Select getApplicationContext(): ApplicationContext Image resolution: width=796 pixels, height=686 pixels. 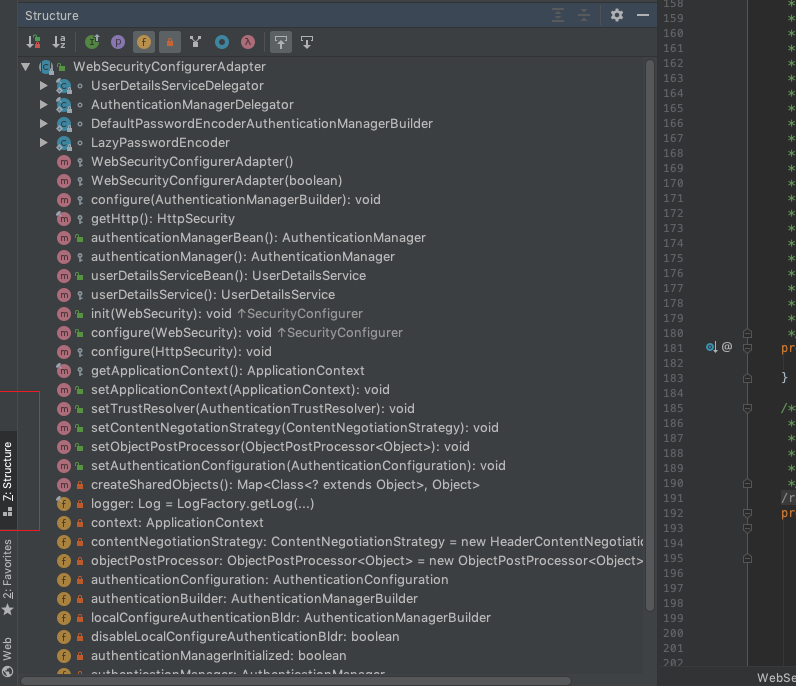coord(227,371)
